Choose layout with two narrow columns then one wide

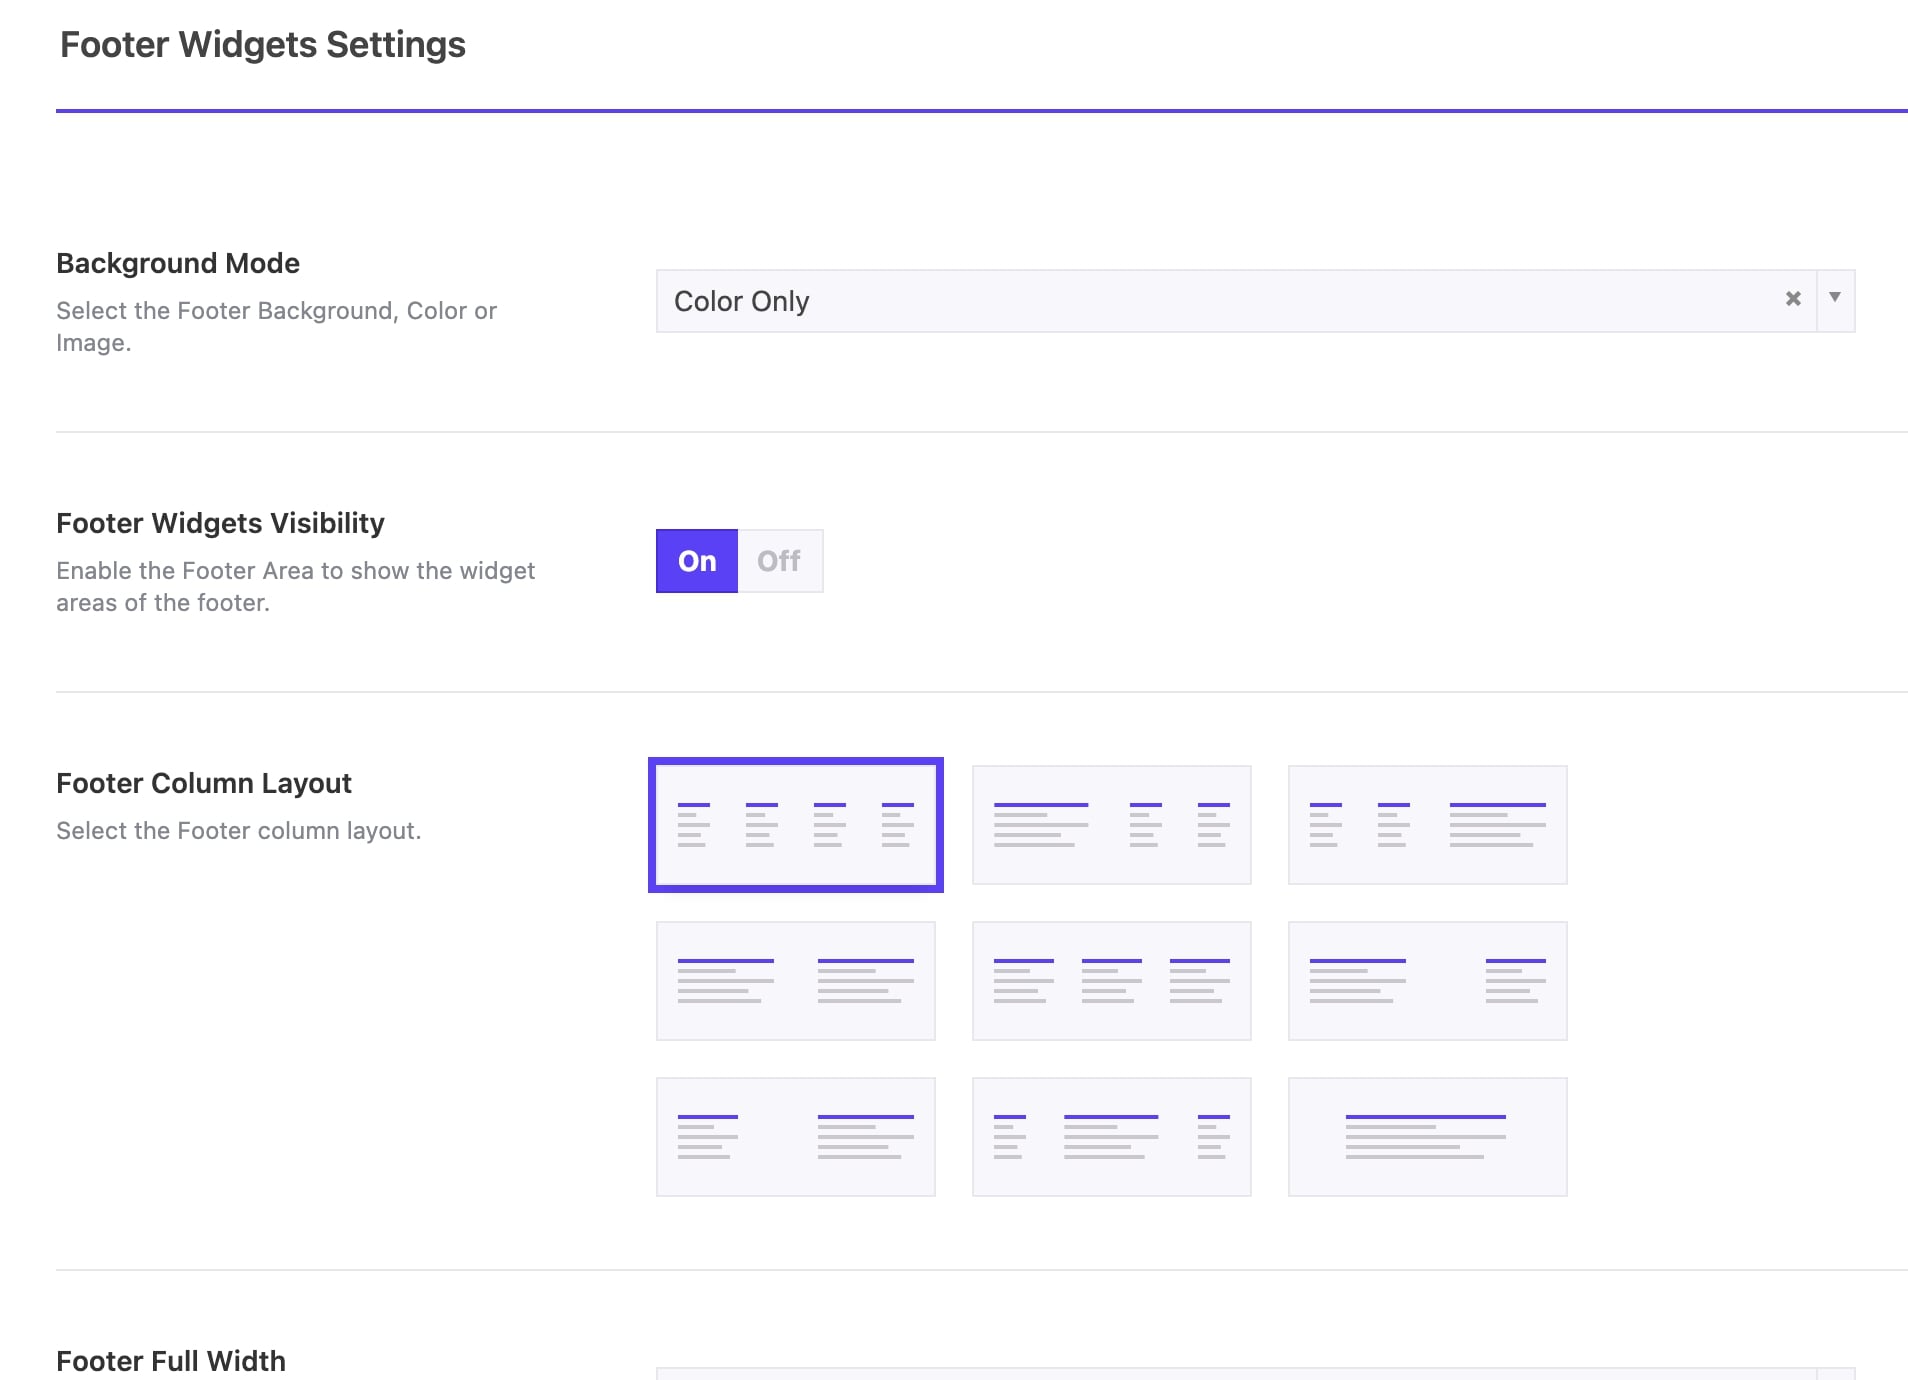tap(1427, 825)
